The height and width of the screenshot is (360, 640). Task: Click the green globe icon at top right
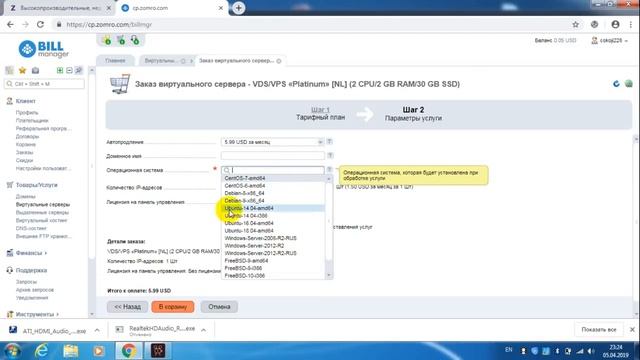point(629,84)
